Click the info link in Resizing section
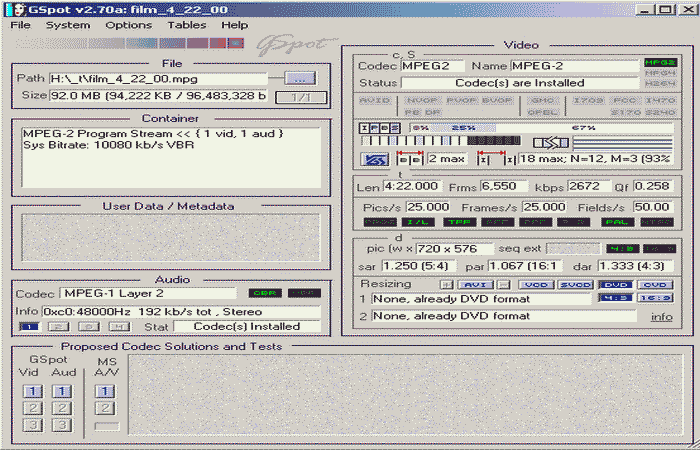Screen dimensions: 700x450 [x=661, y=316]
